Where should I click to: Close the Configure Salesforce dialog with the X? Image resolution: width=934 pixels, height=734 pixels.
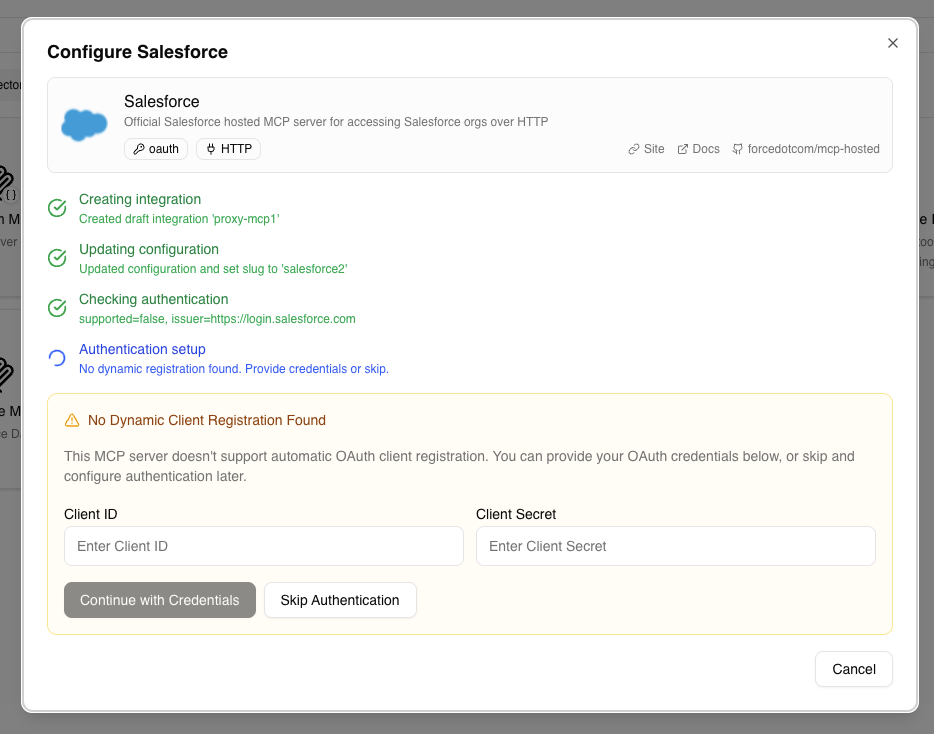tap(892, 43)
